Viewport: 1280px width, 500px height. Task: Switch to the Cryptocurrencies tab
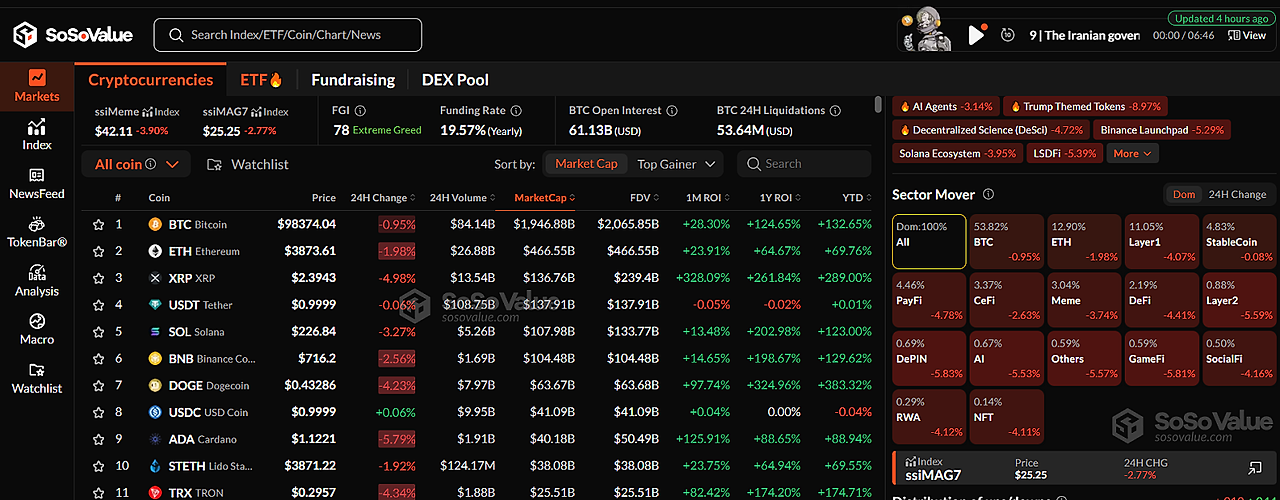pyautogui.click(x=151, y=80)
